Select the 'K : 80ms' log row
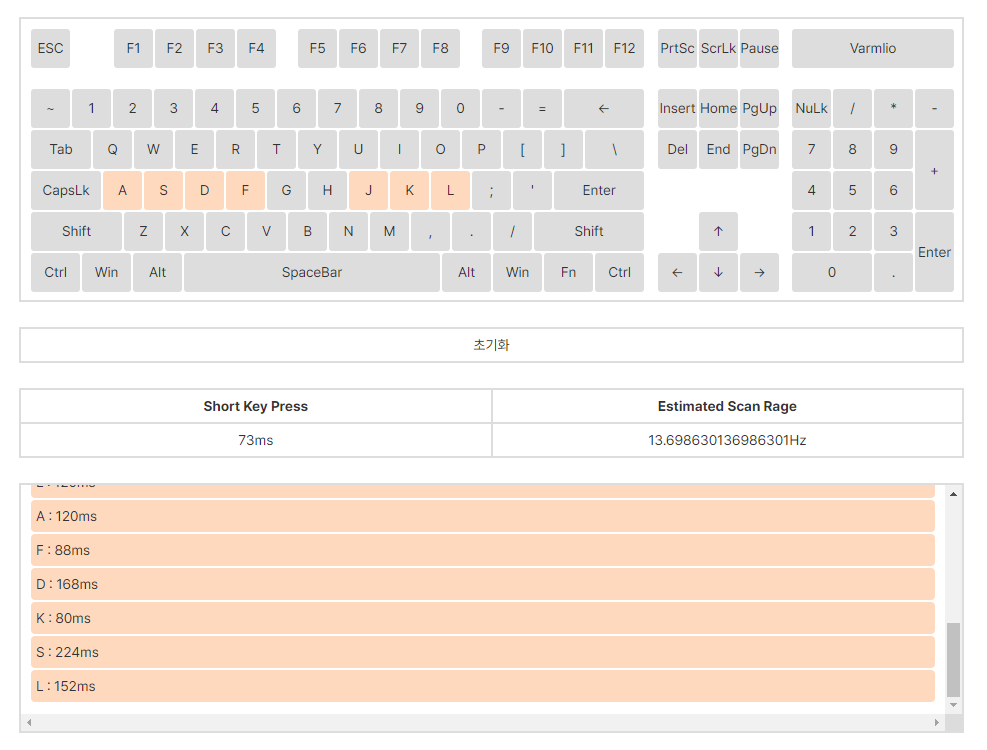 point(483,618)
